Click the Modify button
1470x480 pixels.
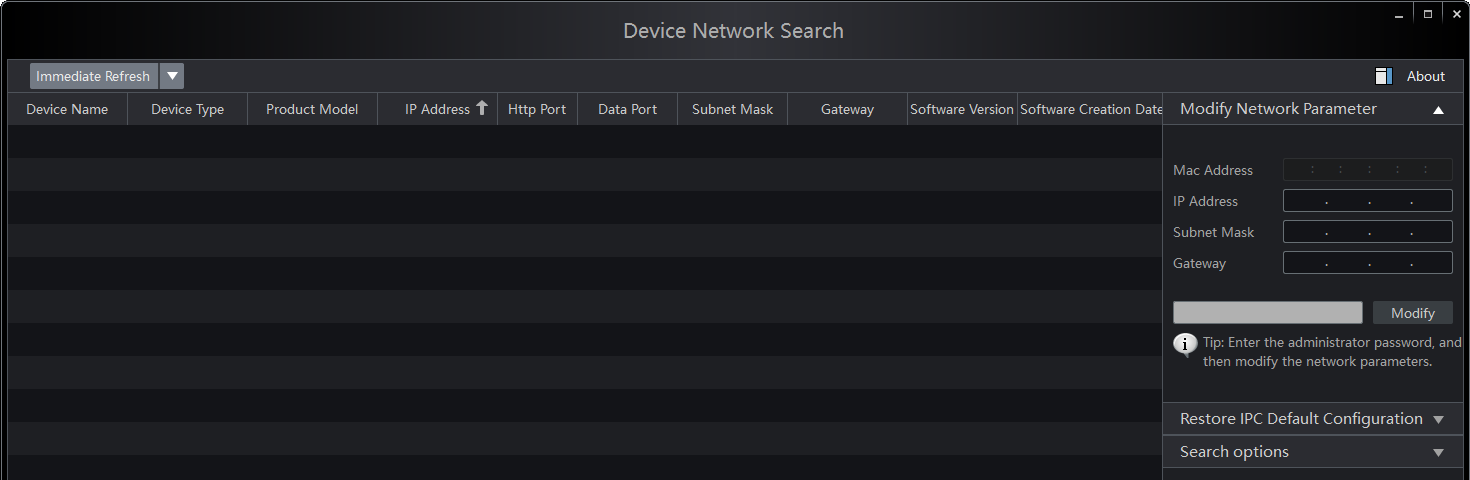pyautogui.click(x=1412, y=313)
